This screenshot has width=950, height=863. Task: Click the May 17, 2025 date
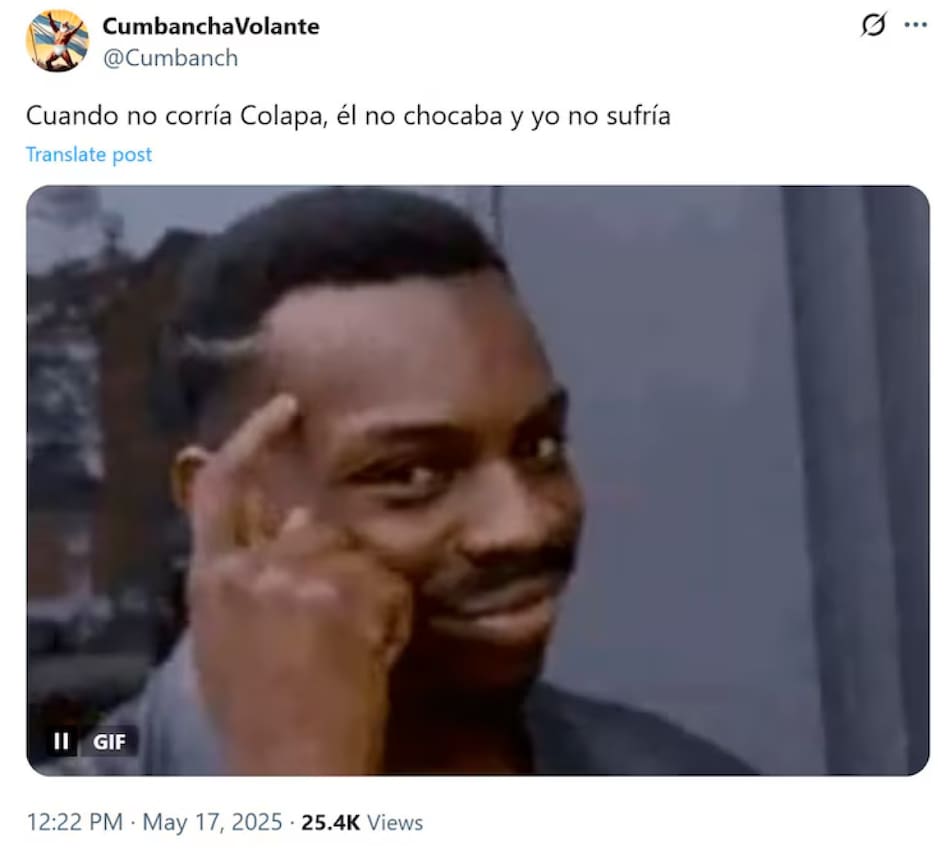[213, 822]
